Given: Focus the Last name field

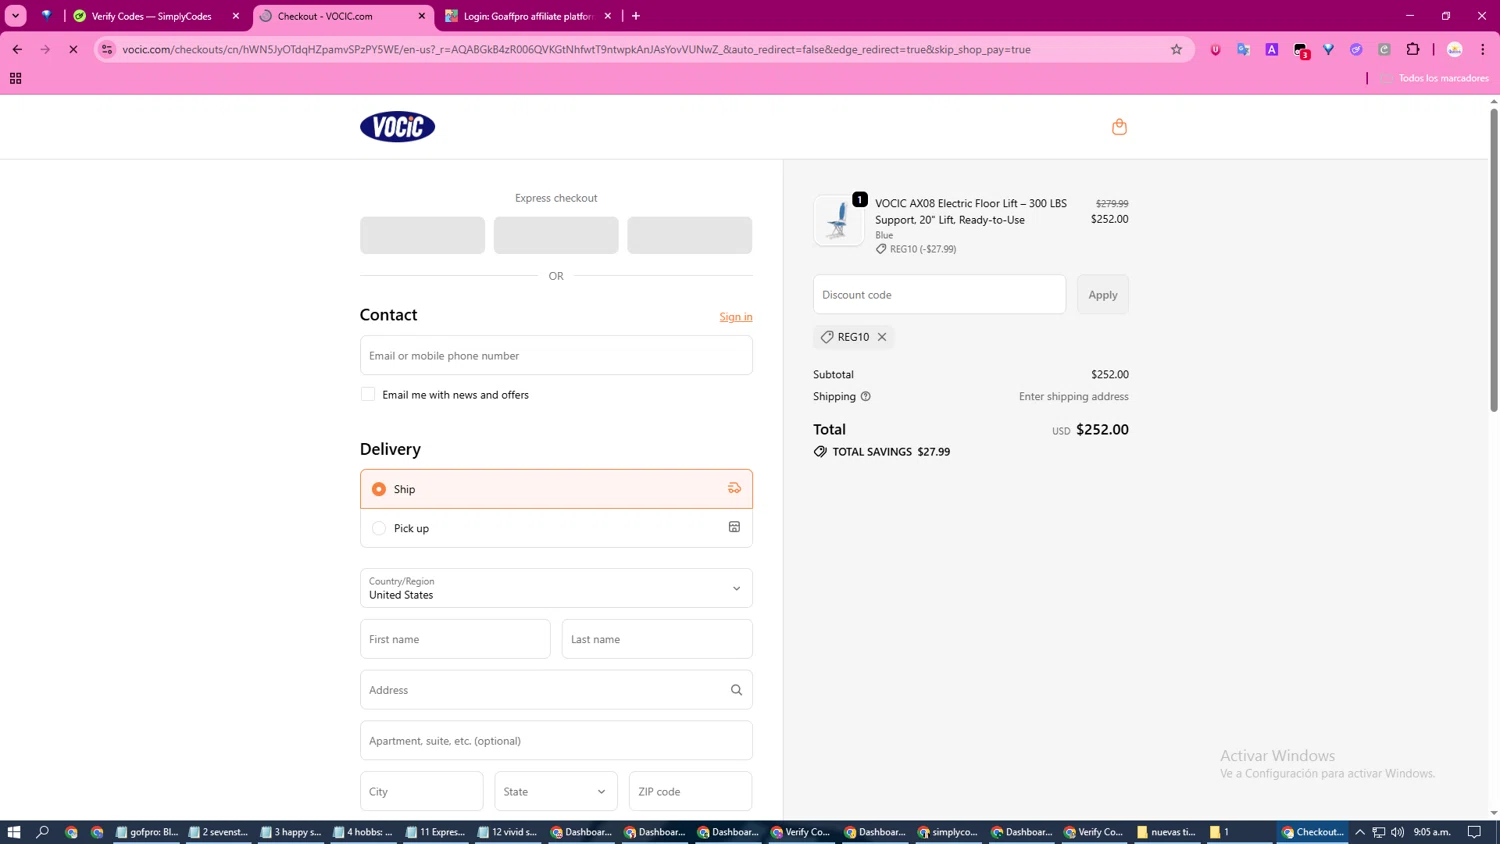Looking at the screenshot, I should tap(657, 639).
